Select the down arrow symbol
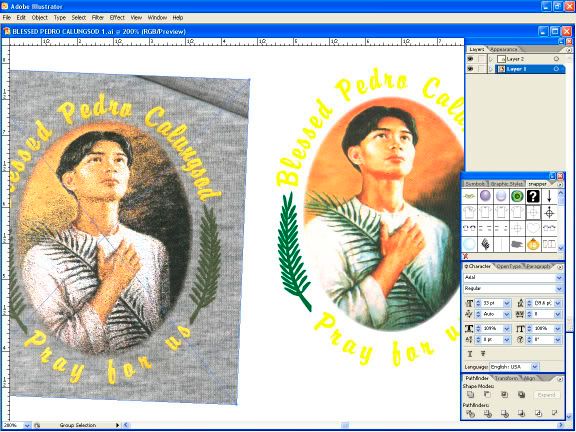Image resolution: width=576 pixels, height=432 pixels. tap(549, 196)
